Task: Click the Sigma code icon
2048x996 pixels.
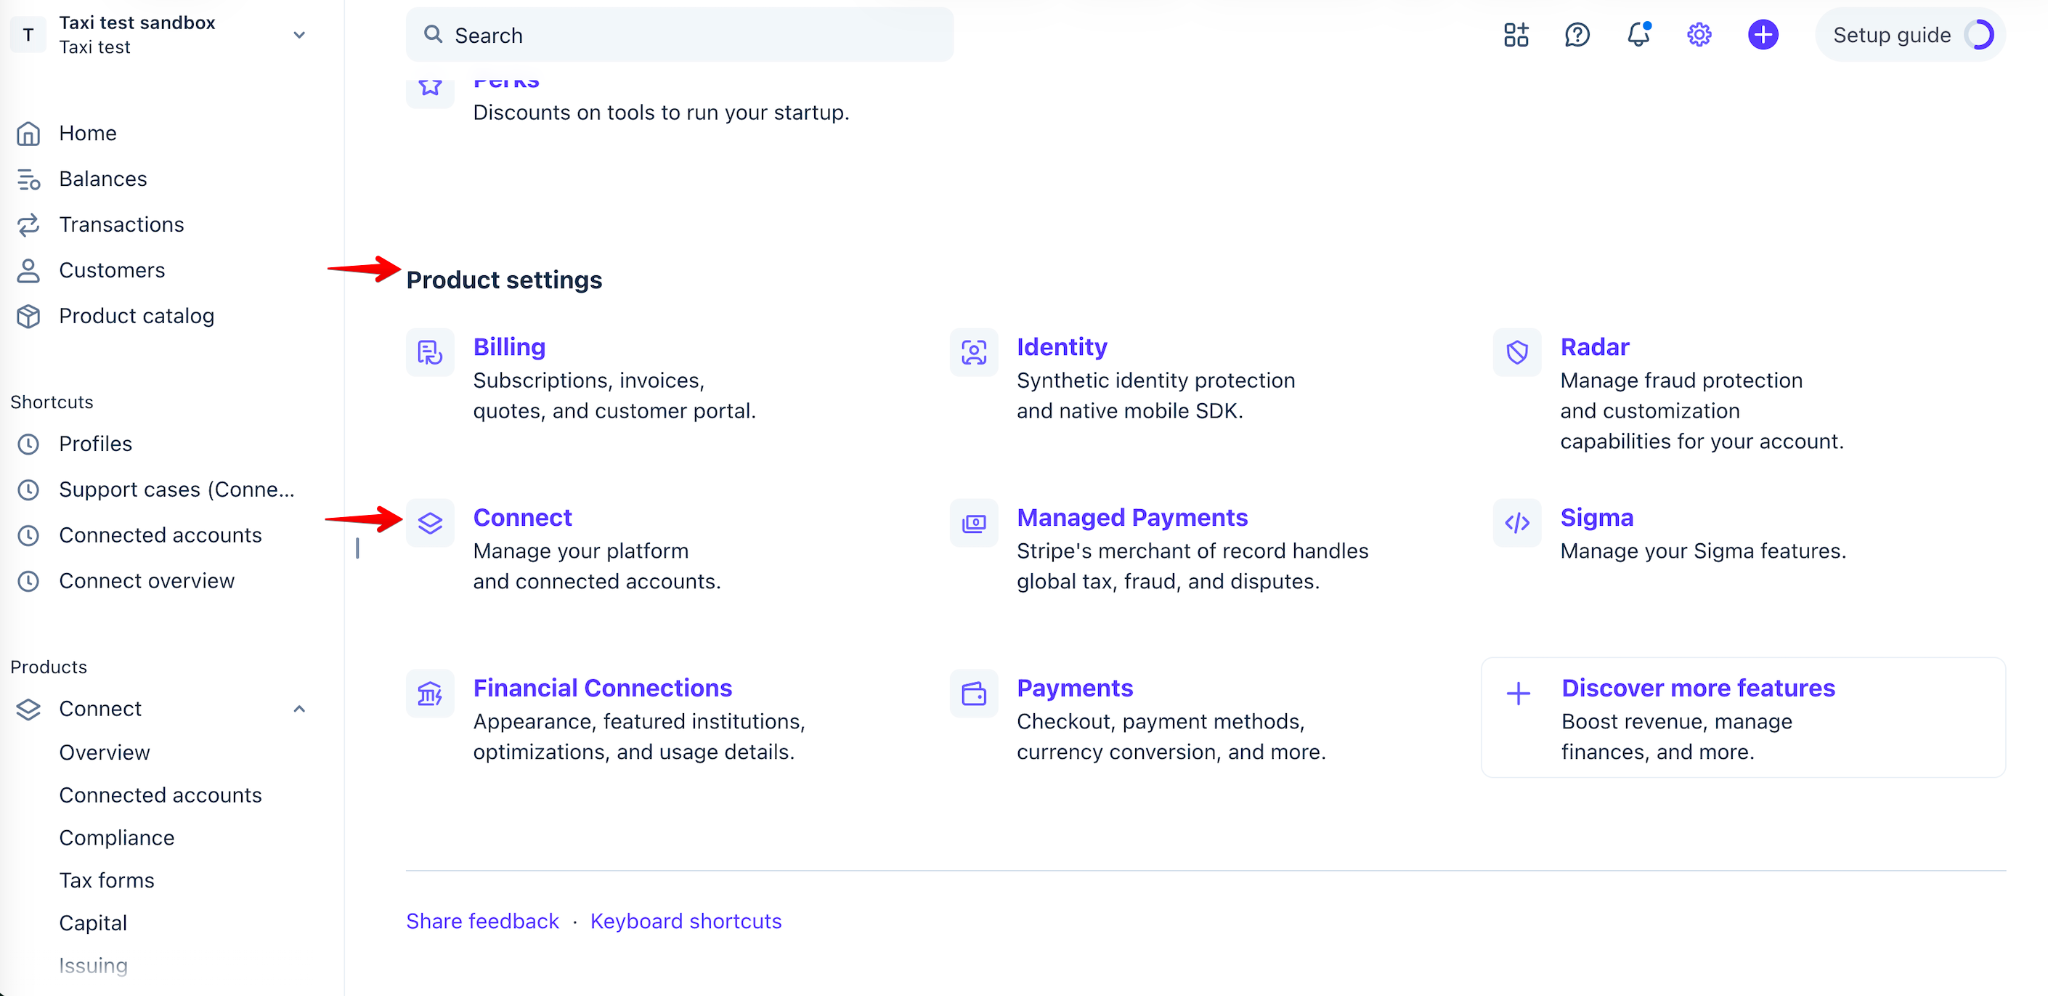Action: [x=1517, y=523]
